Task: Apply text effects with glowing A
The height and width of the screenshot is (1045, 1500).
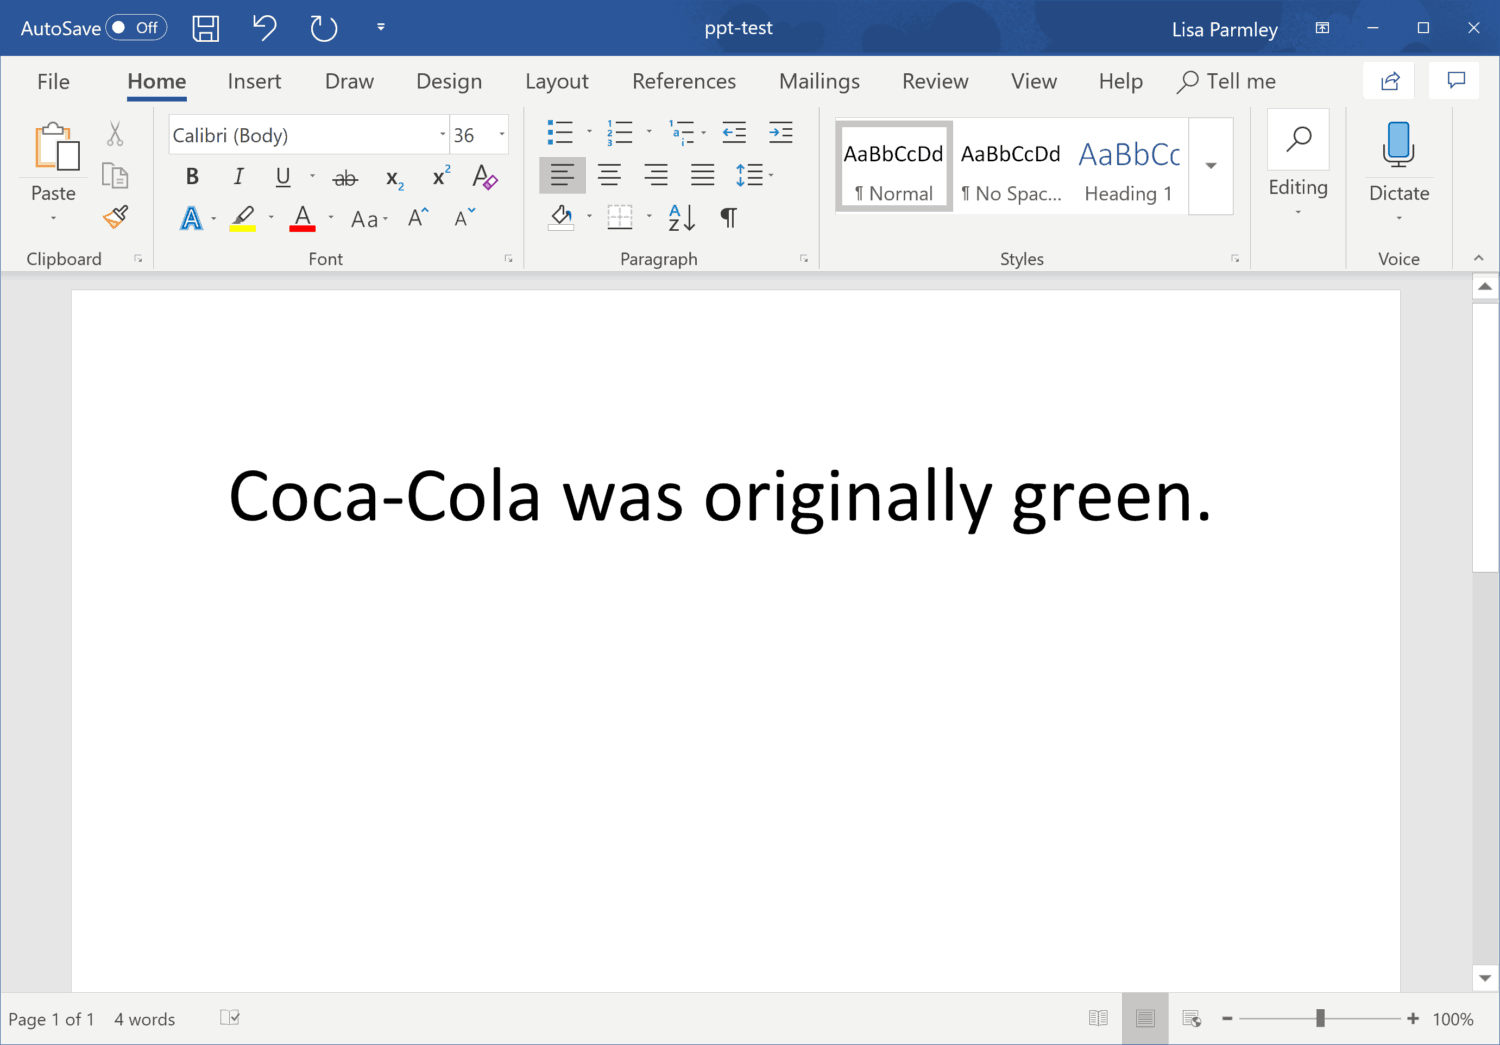Action: [191, 218]
